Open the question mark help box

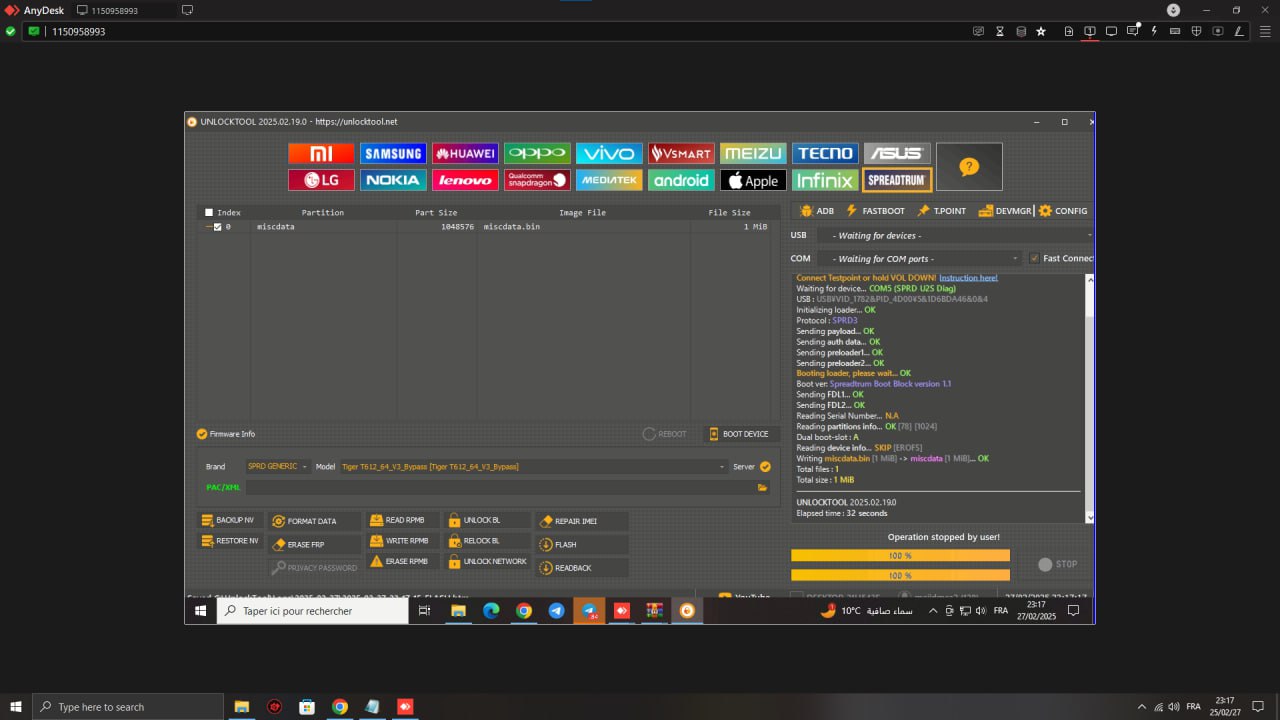pyautogui.click(x=969, y=167)
